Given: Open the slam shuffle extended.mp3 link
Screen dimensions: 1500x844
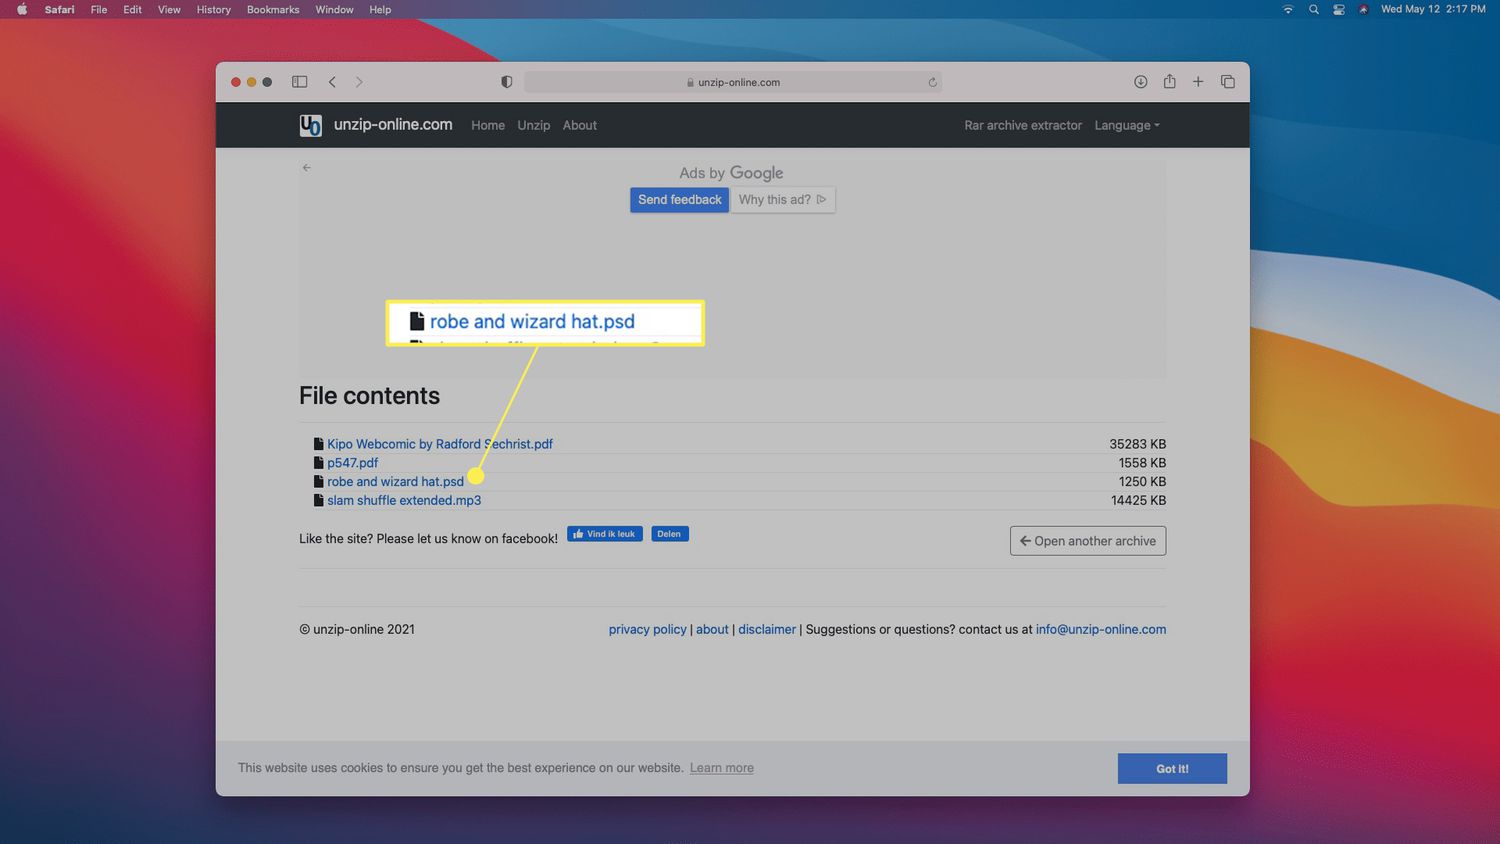Looking at the screenshot, I should [404, 501].
